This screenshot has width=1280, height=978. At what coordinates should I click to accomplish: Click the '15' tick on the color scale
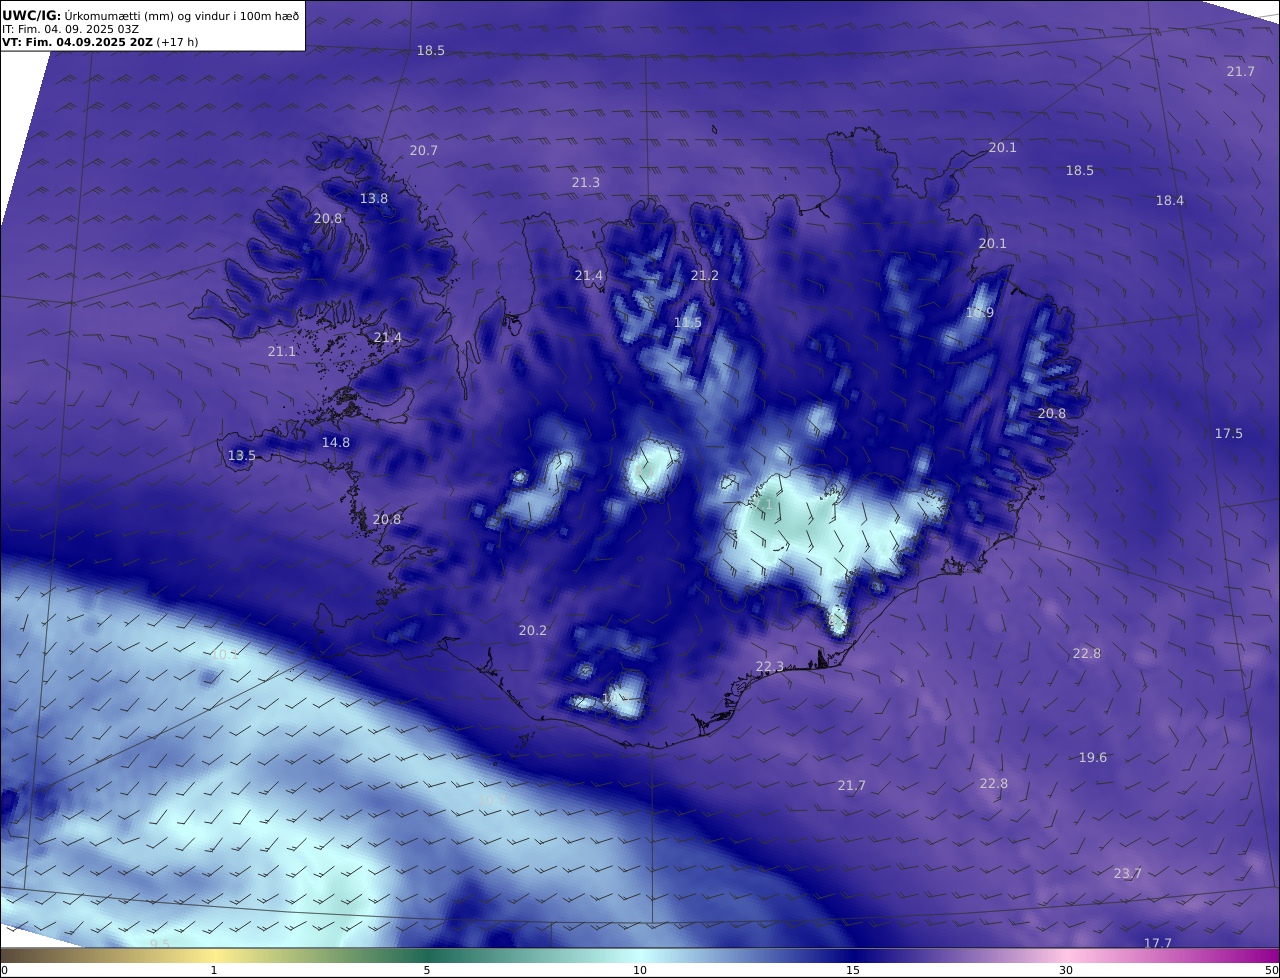(x=853, y=970)
